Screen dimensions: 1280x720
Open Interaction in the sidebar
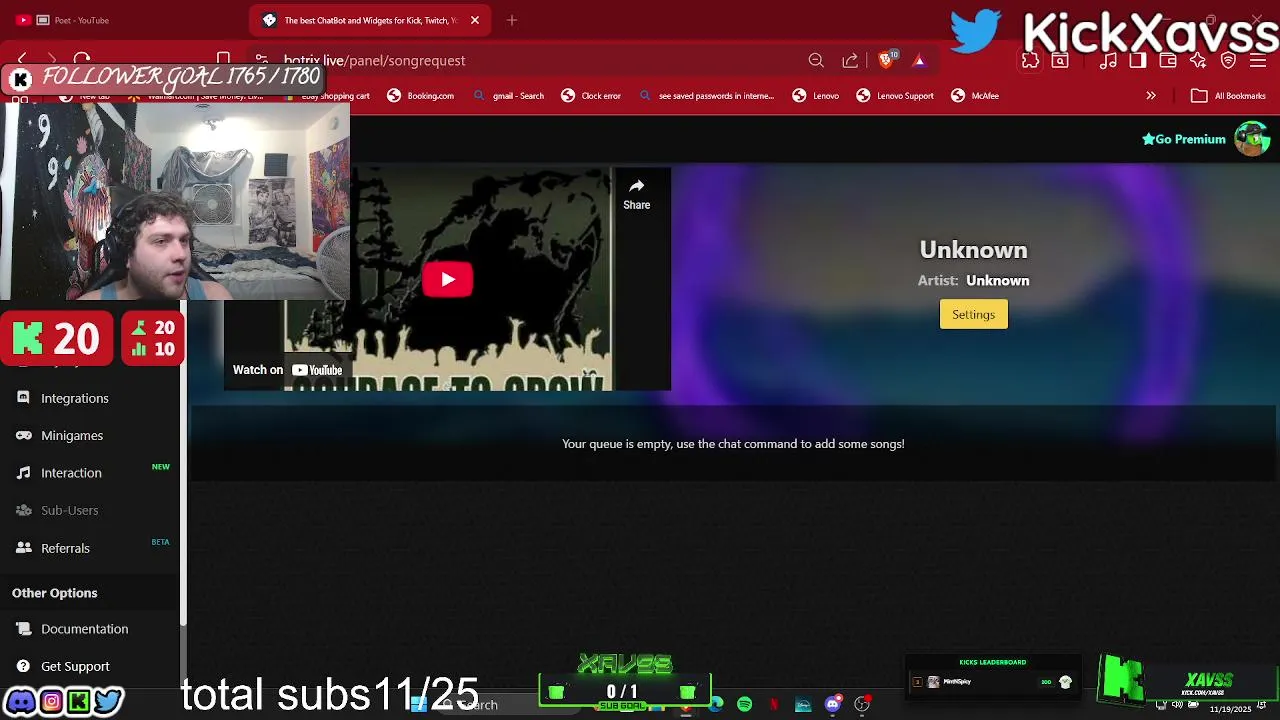pos(71,473)
